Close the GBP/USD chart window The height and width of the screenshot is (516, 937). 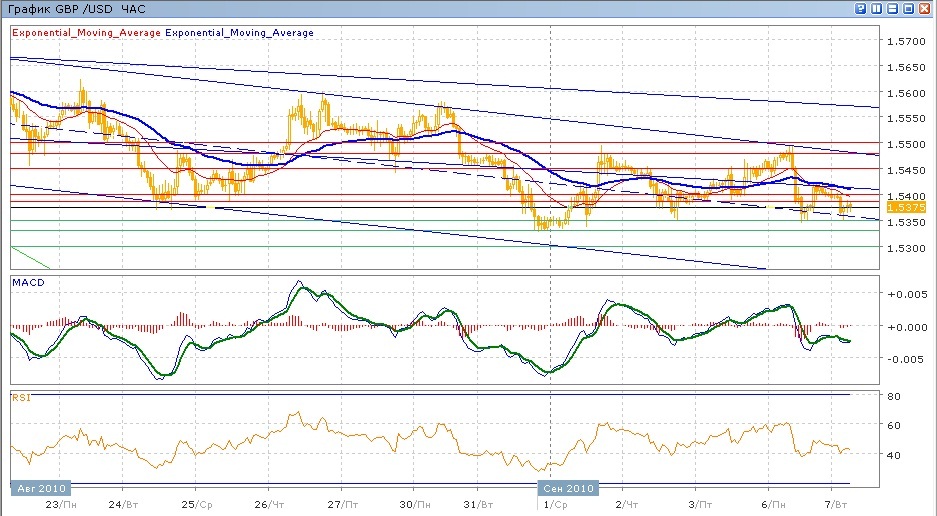click(925, 8)
